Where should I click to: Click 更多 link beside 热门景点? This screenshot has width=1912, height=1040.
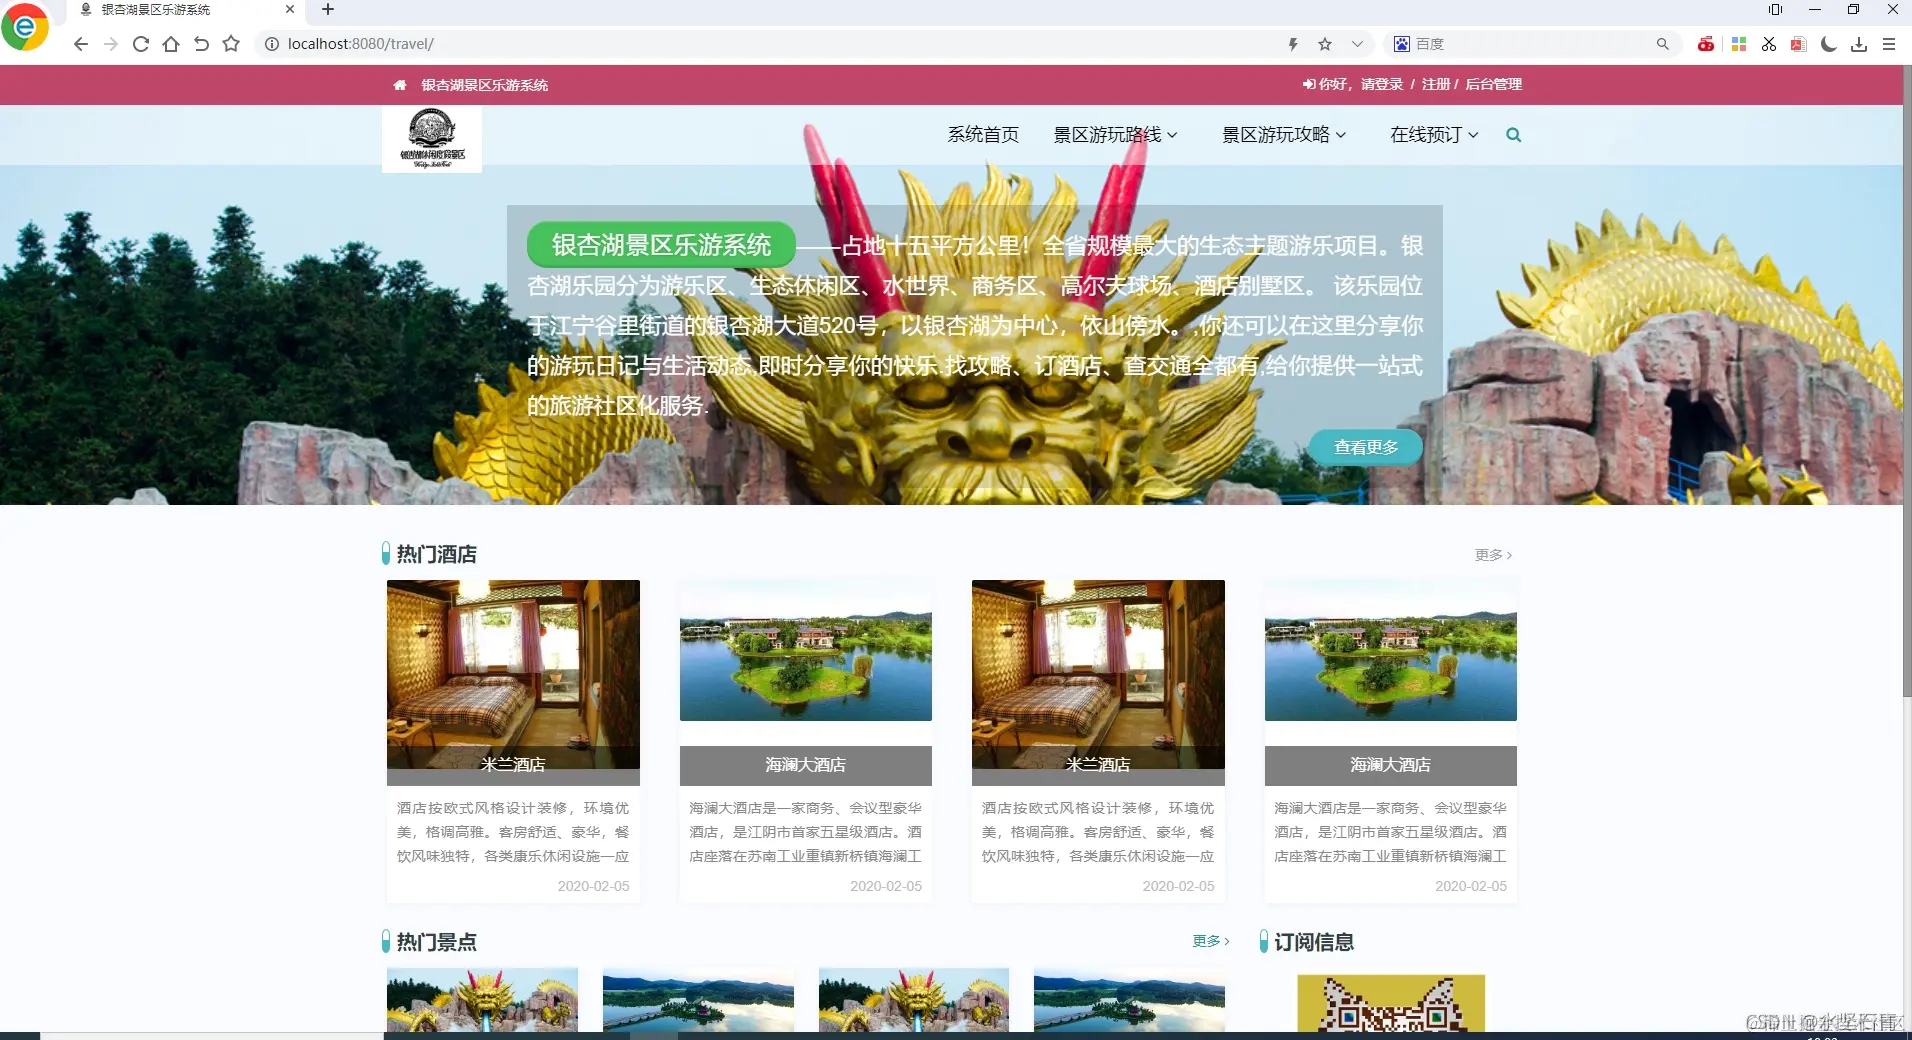pyautogui.click(x=1211, y=941)
